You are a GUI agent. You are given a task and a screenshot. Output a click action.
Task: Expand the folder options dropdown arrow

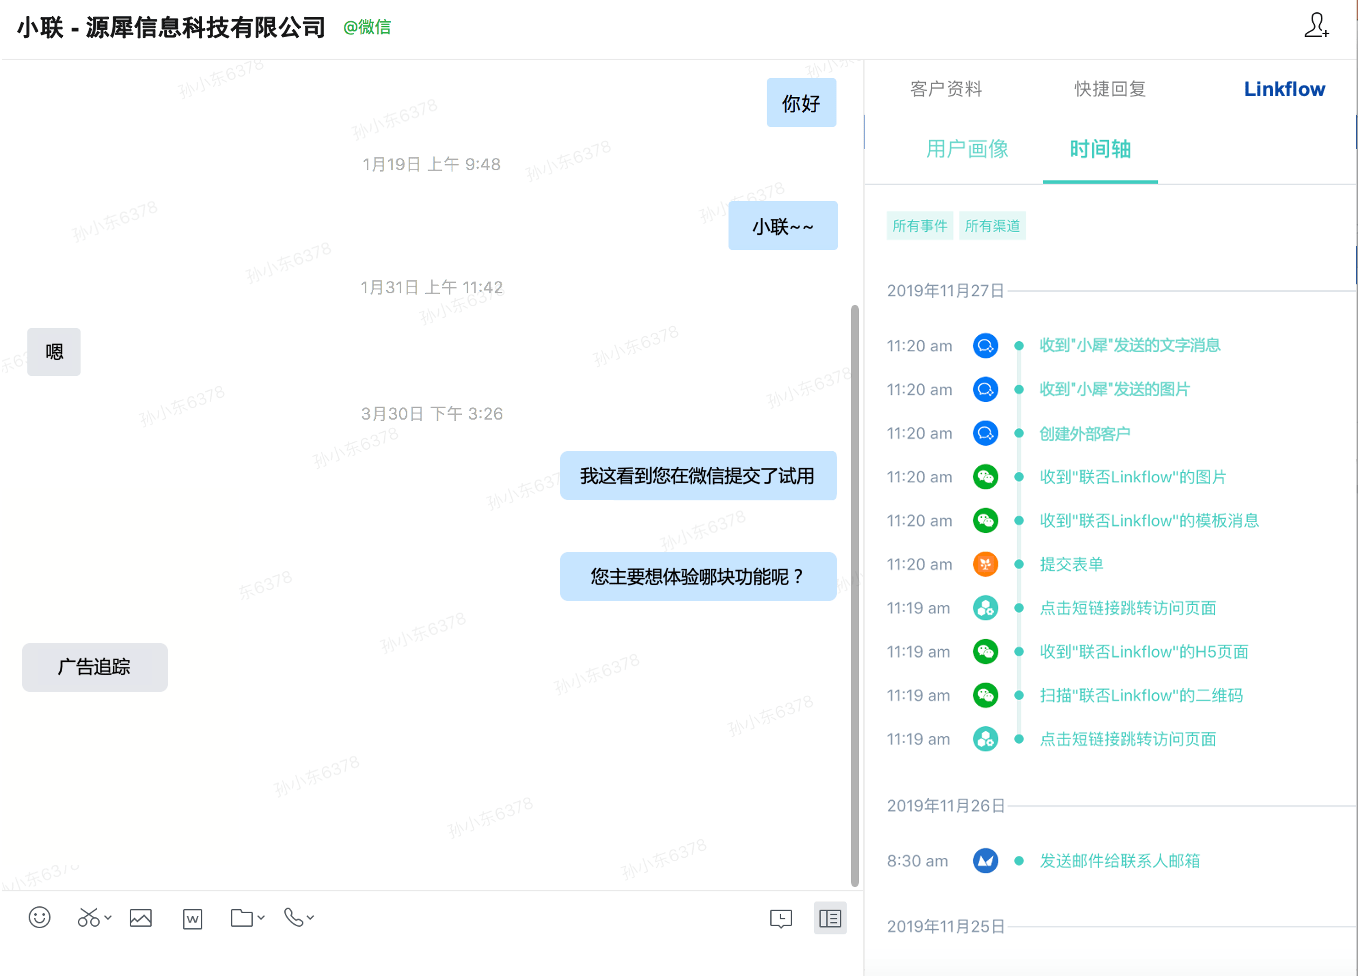pyautogui.click(x=261, y=918)
